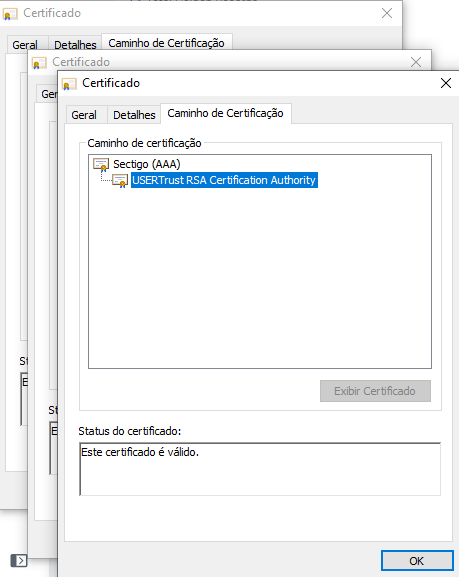459x577 pixels.
Task: Click the USERTrust RSA certificate icon
Action: [120, 181]
